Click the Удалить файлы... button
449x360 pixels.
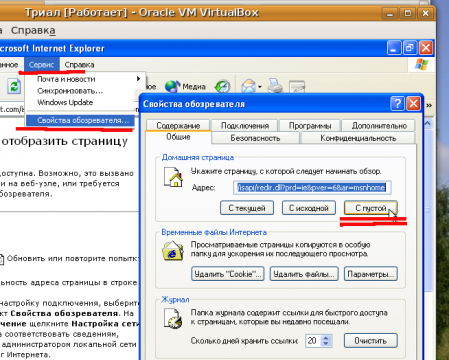[x=304, y=274]
